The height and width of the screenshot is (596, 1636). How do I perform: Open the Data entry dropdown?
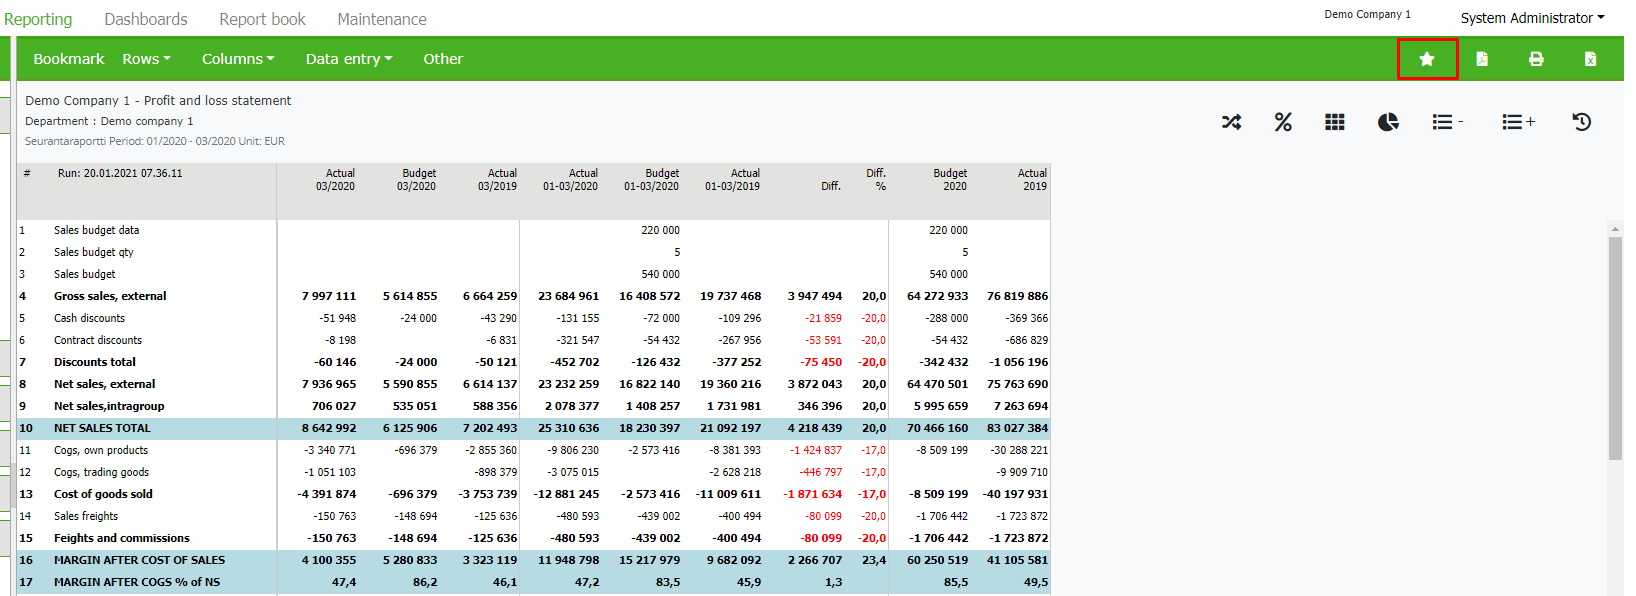pyautogui.click(x=349, y=59)
